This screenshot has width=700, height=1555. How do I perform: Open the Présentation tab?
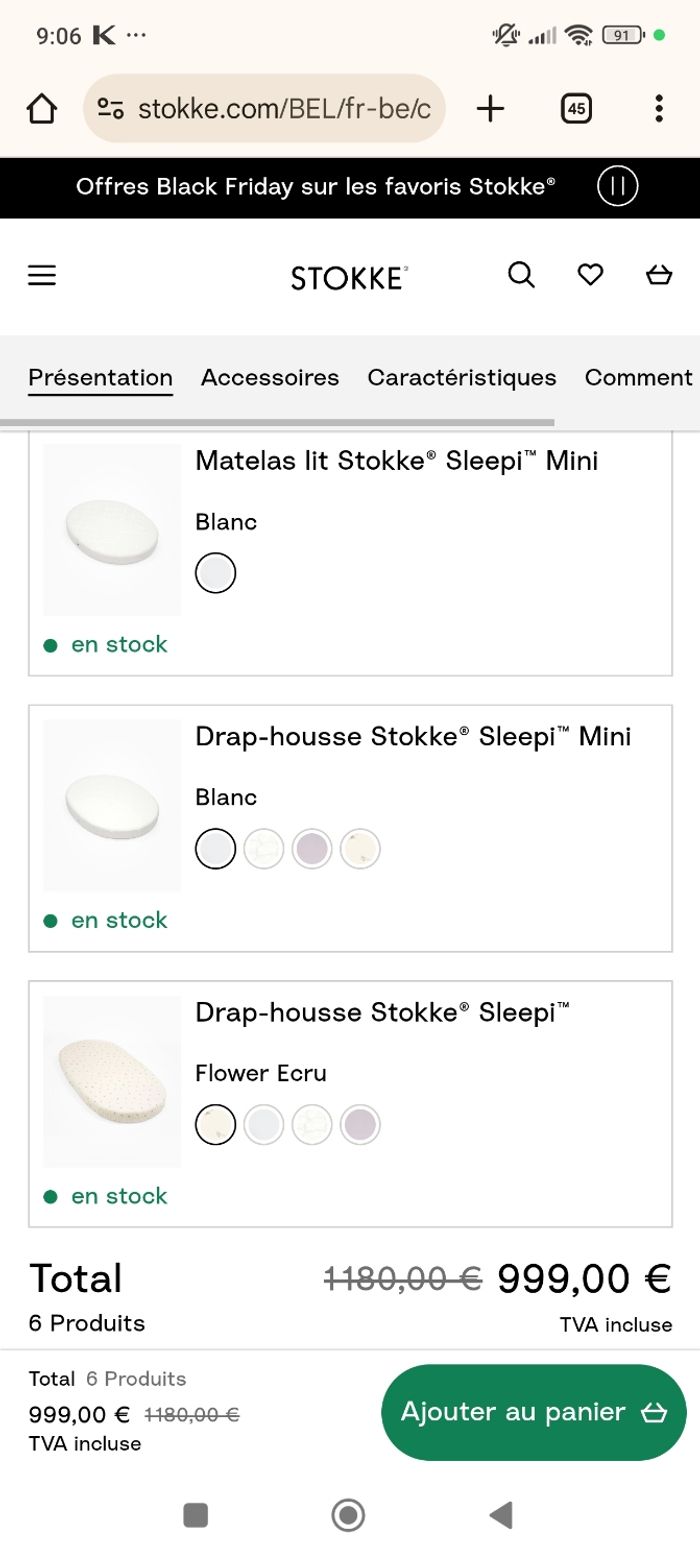tap(100, 378)
